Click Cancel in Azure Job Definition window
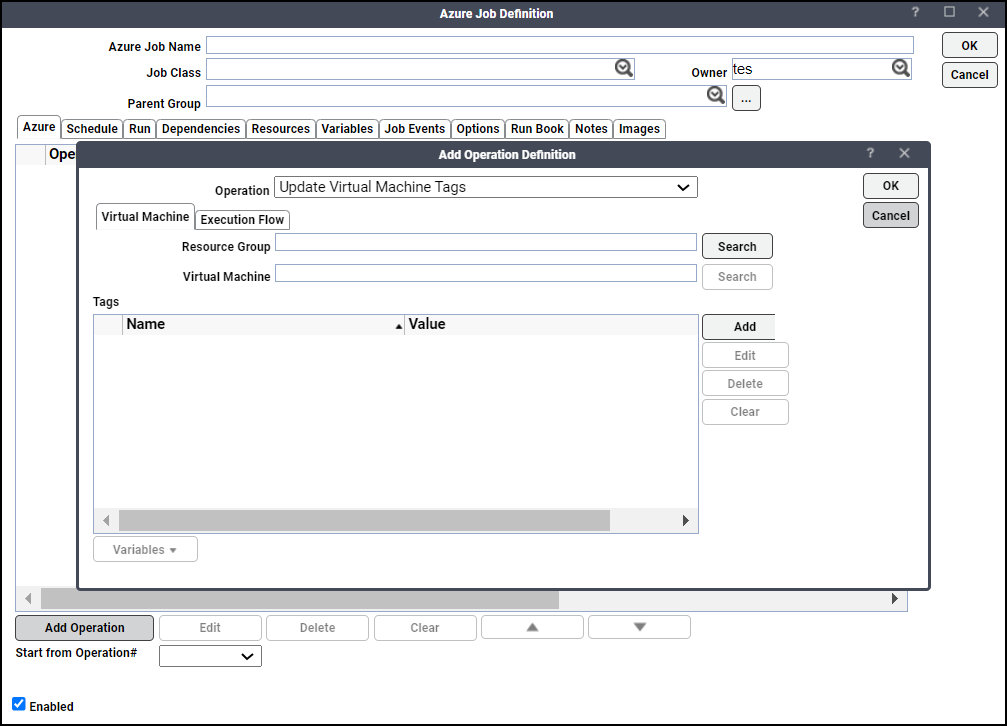Image resolution: width=1007 pixels, height=726 pixels. click(x=970, y=75)
